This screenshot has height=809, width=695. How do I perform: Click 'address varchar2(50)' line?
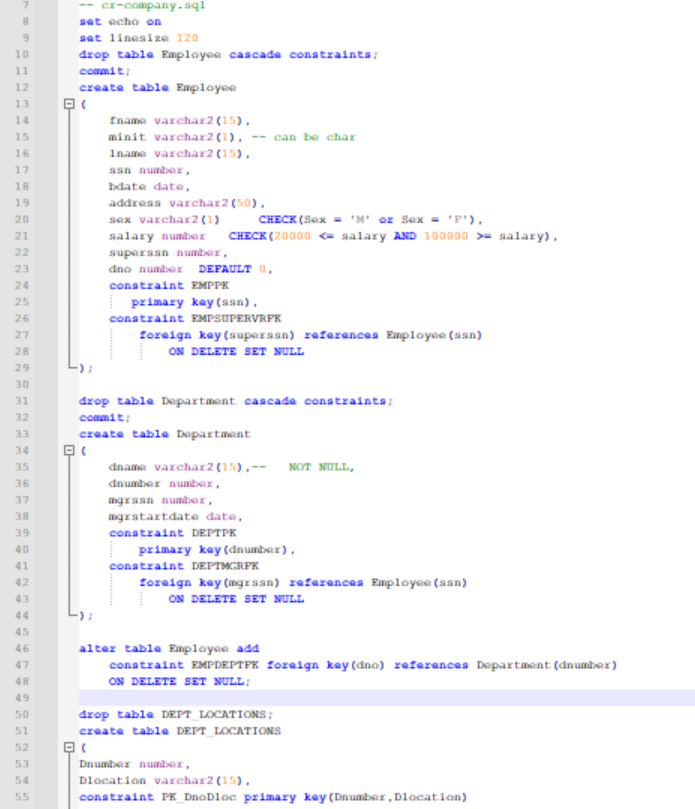[187, 203]
